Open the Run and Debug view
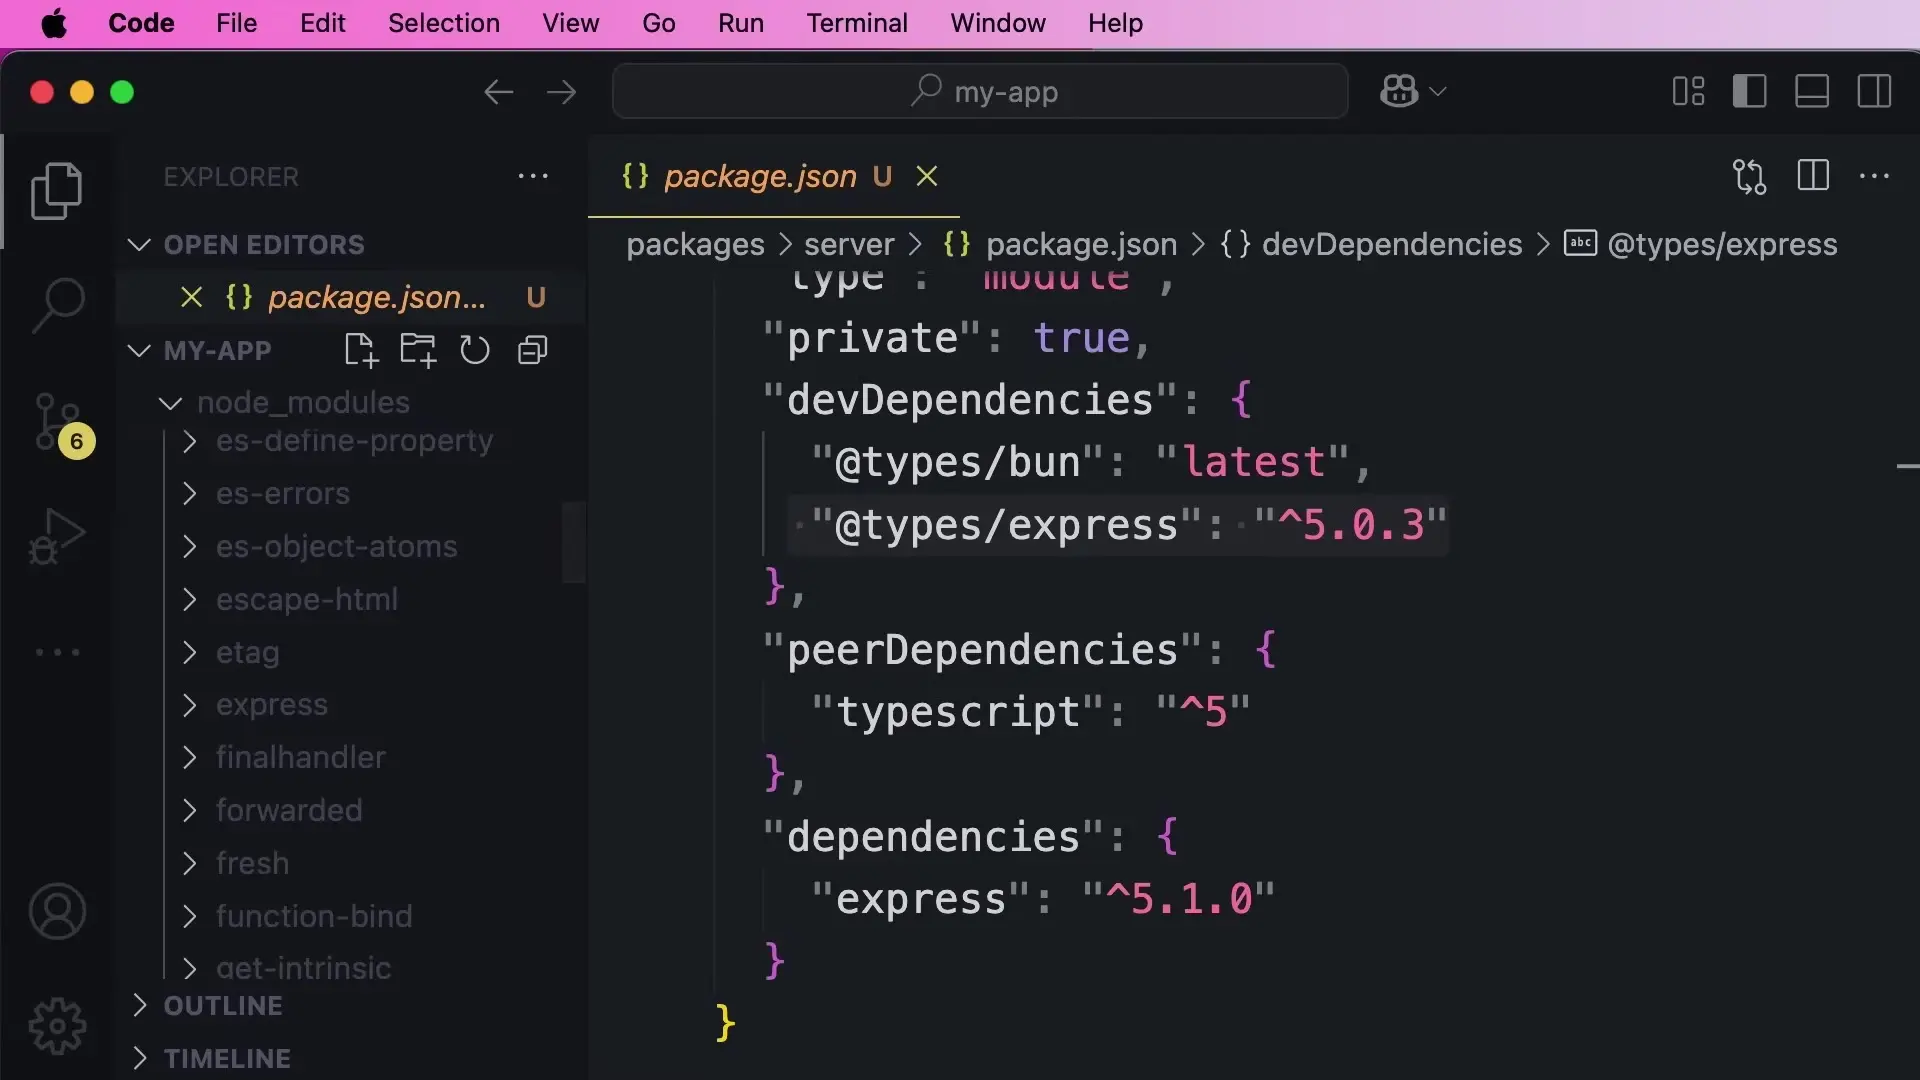This screenshot has width=1920, height=1080. [x=58, y=537]
